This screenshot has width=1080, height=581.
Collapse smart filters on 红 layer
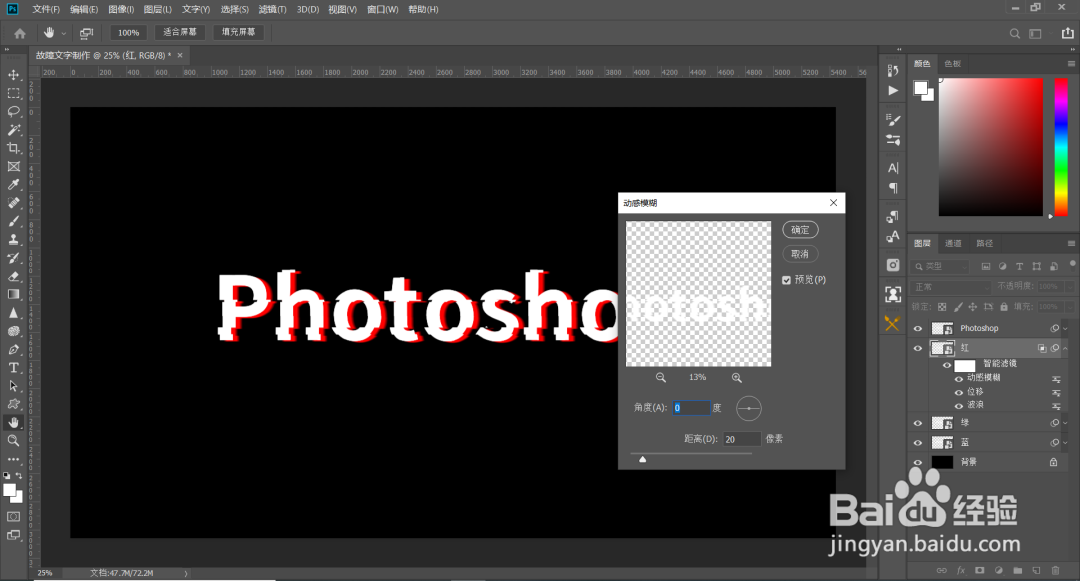pos(1066,349)
